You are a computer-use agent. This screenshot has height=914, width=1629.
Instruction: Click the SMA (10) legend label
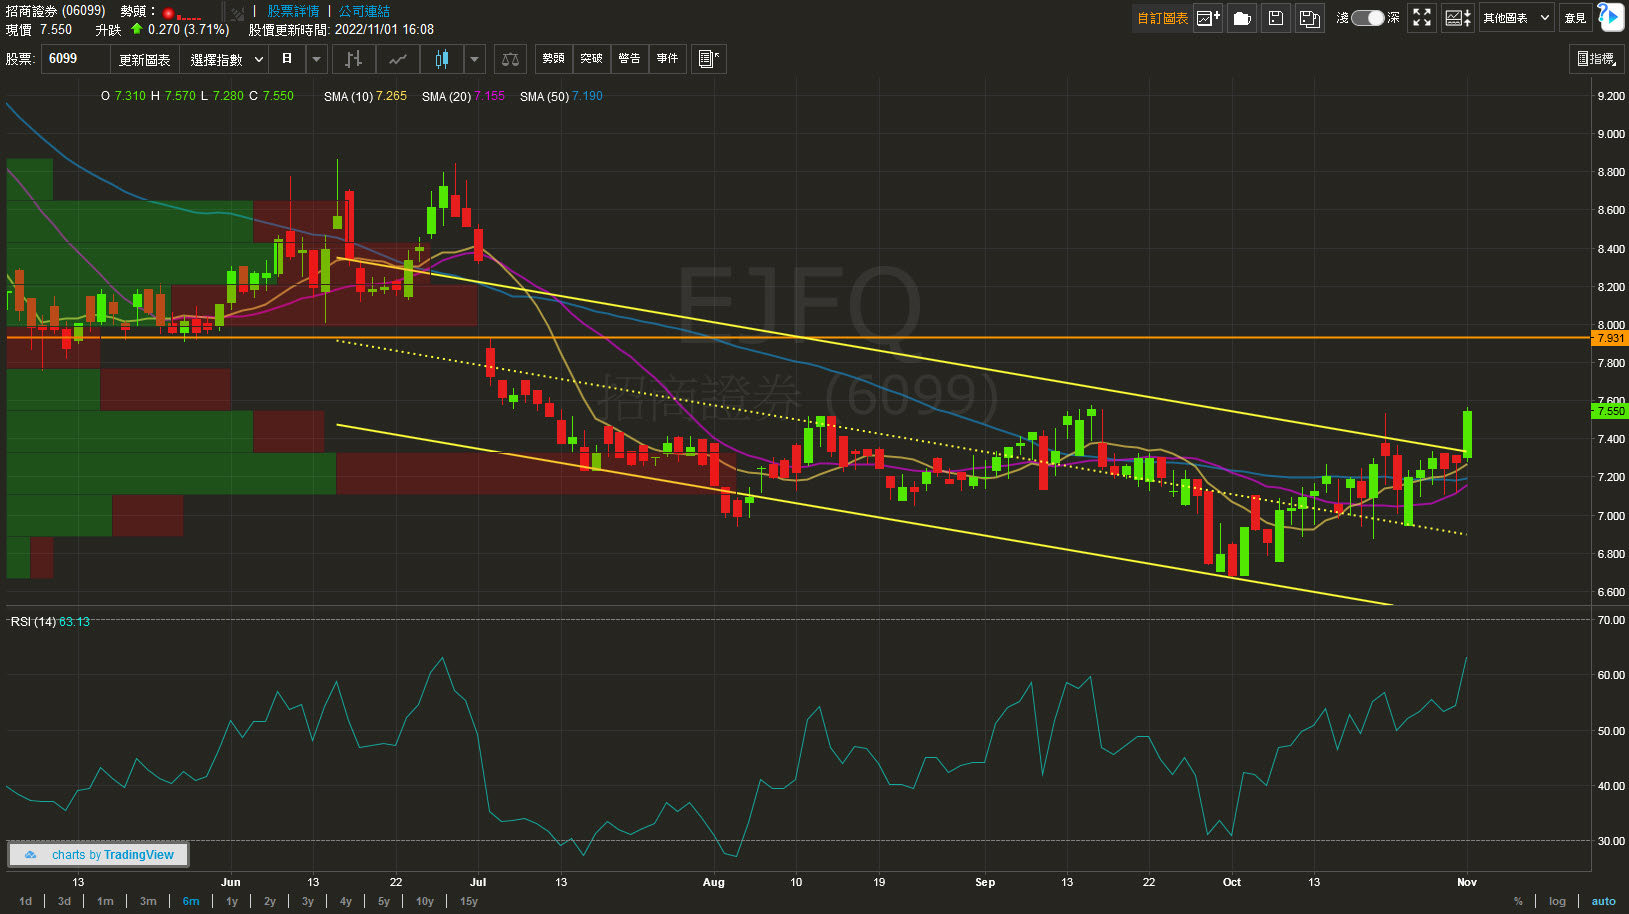(348, 96)
